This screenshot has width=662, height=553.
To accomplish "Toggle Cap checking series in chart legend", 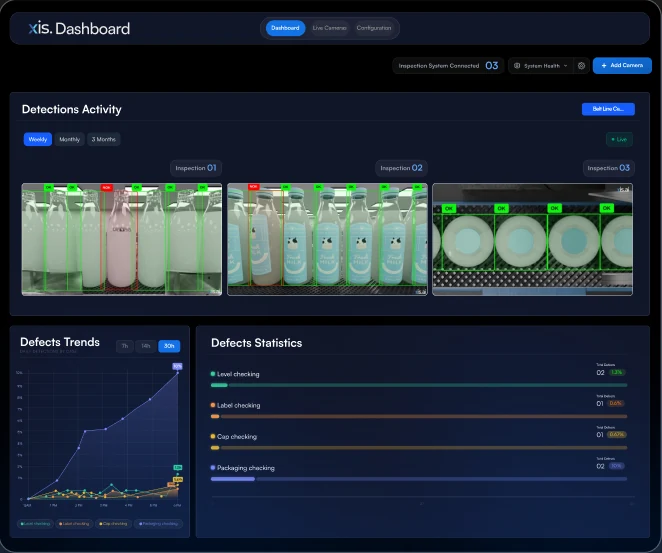I will [x=113, y=524].
